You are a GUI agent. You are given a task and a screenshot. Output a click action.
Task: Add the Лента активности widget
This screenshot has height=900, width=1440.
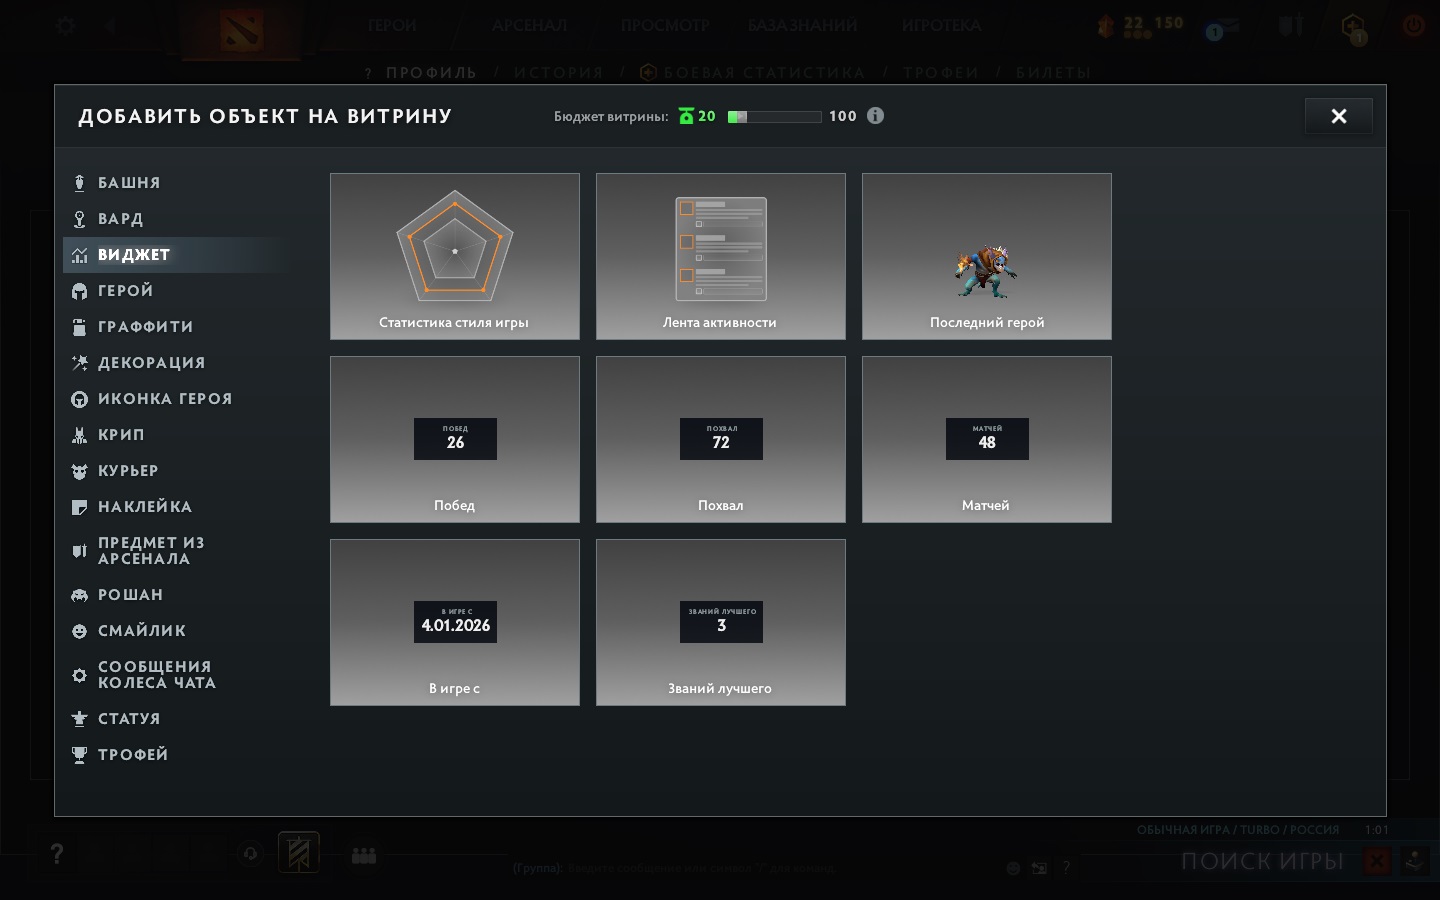(x=720, y=256)
